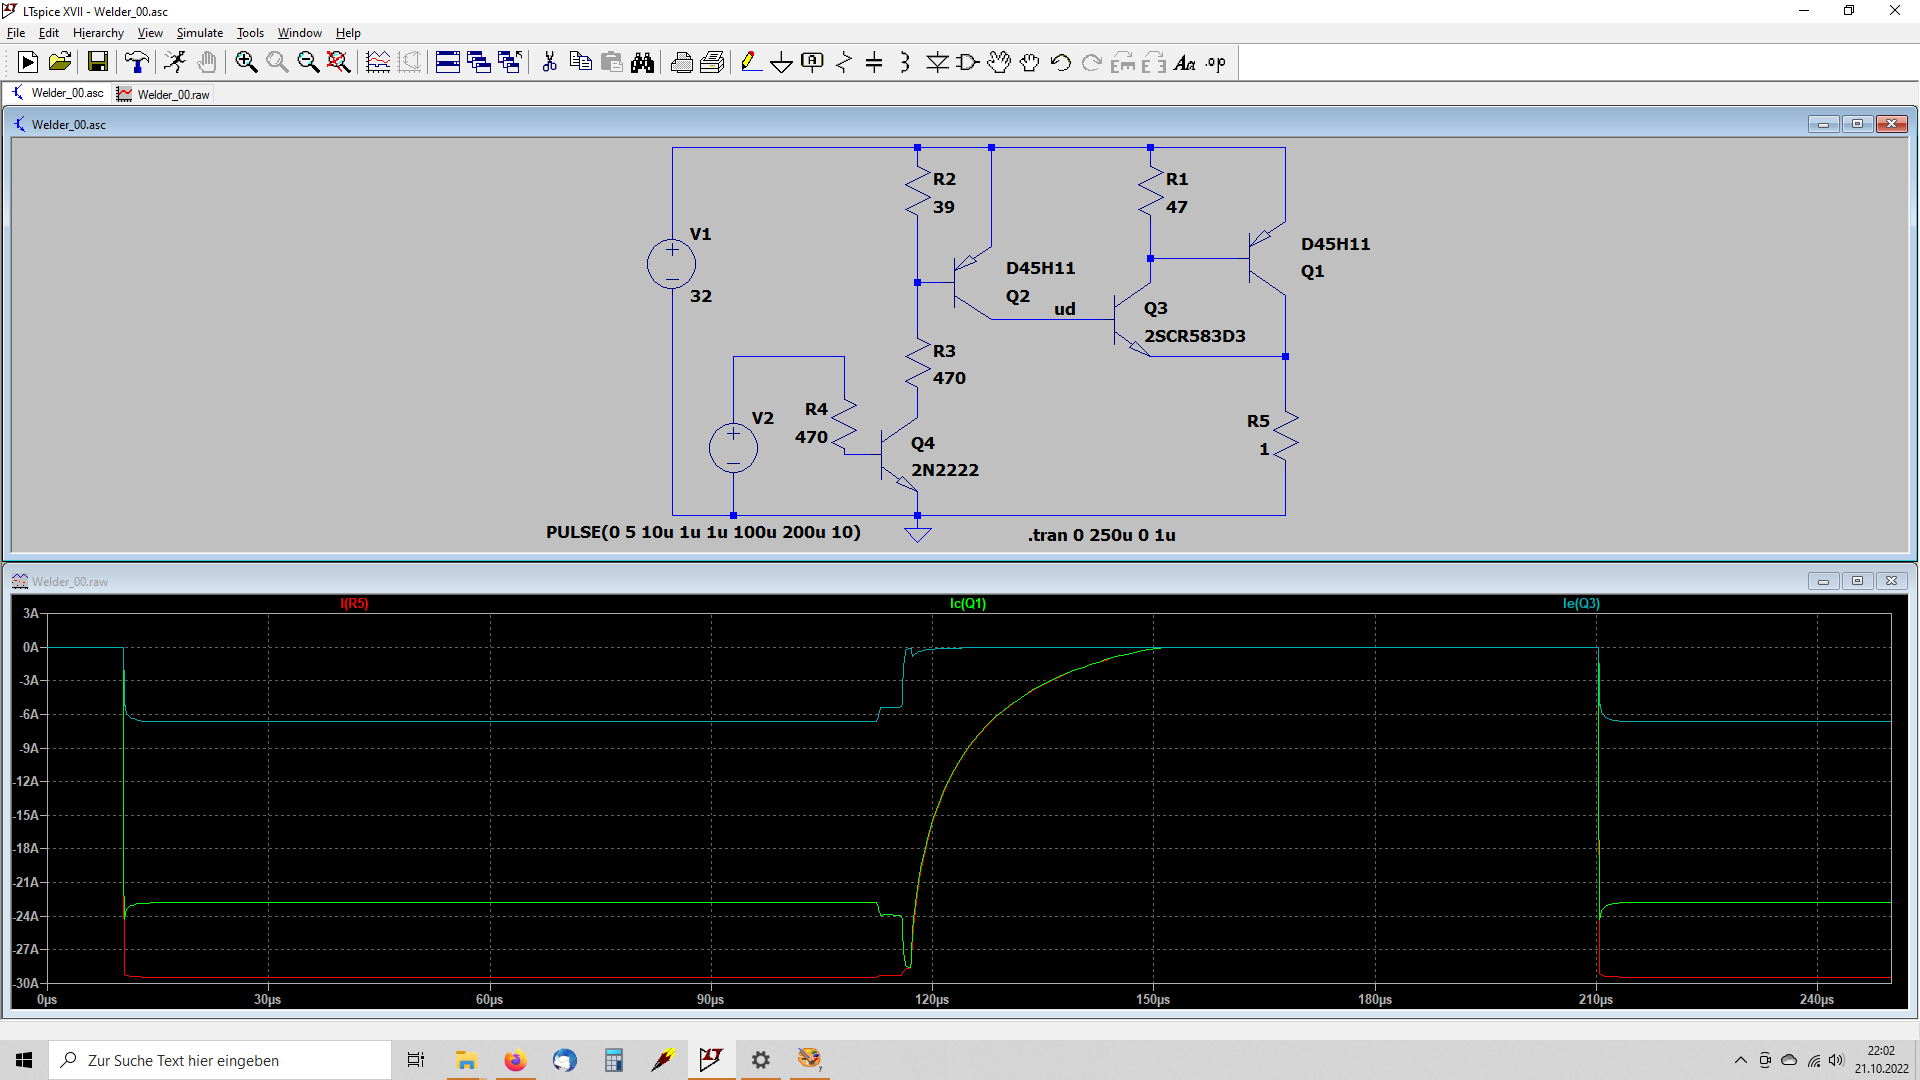Image resolution: width=1920 pixels, height=1080 pixels.
Task: Click the Autorange waveform icon
Action: pos(378,63)
